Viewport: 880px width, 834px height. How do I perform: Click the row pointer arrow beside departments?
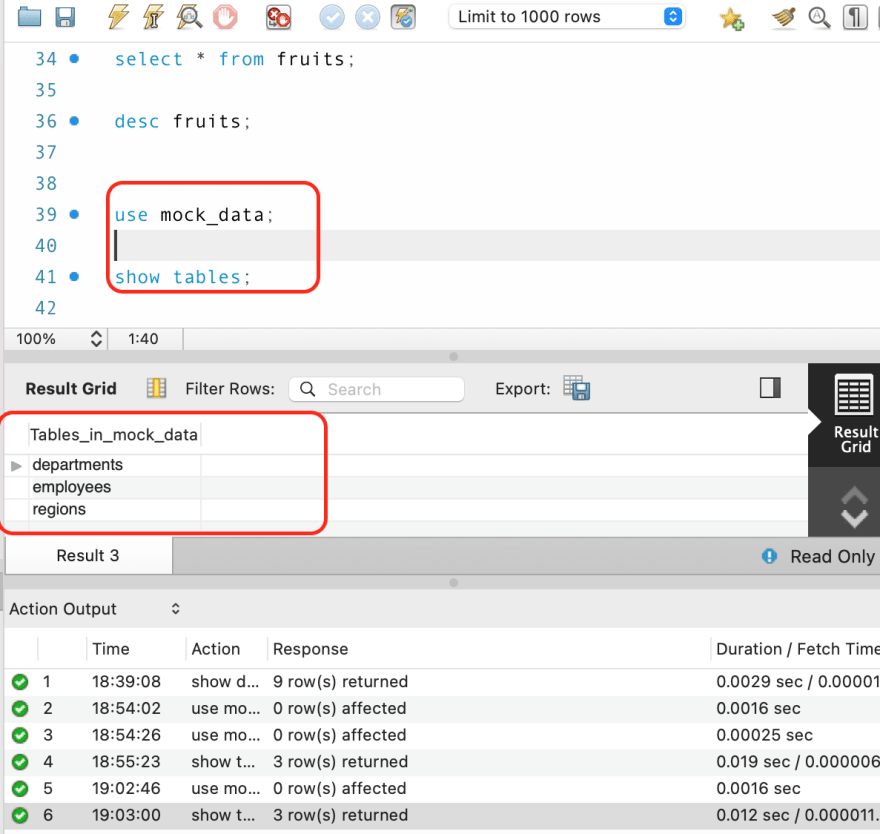[16, 465]
